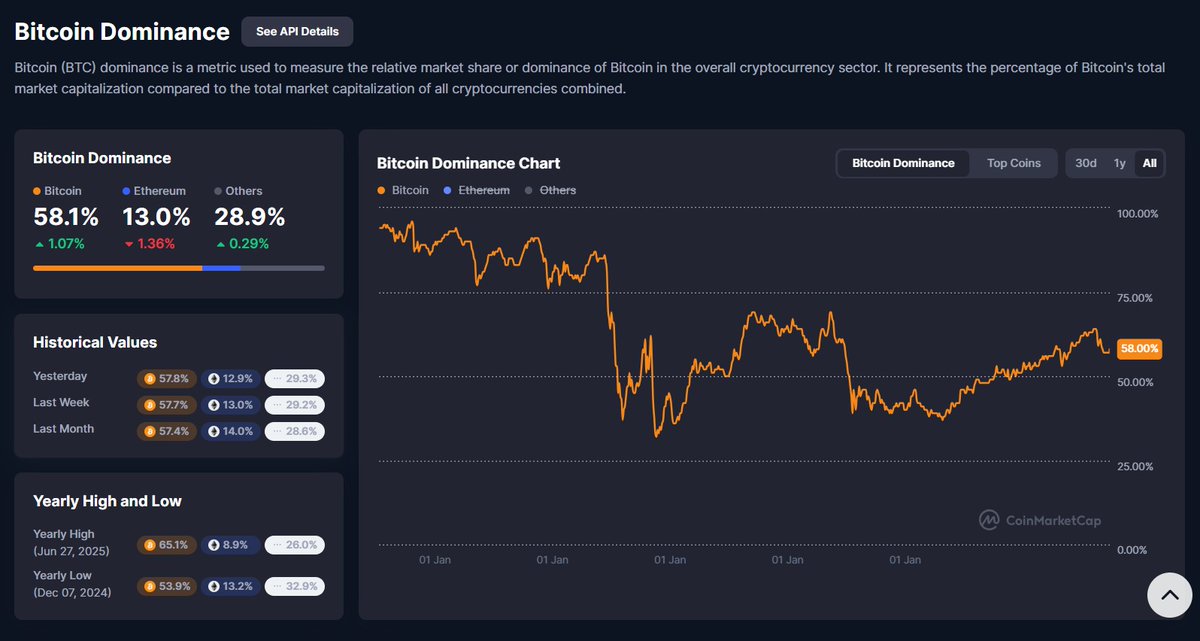The height and width of the screenshot is (641, 1200).
Task: Click the Last Month row label
Action: click(x=64, y=428)
